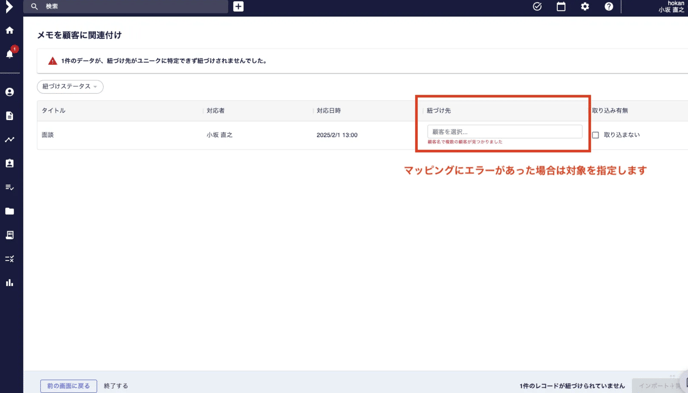Viewport: 688px width, 393px height.
Task: Click the 対応日時 column header
Action: (x=329, y=111)
